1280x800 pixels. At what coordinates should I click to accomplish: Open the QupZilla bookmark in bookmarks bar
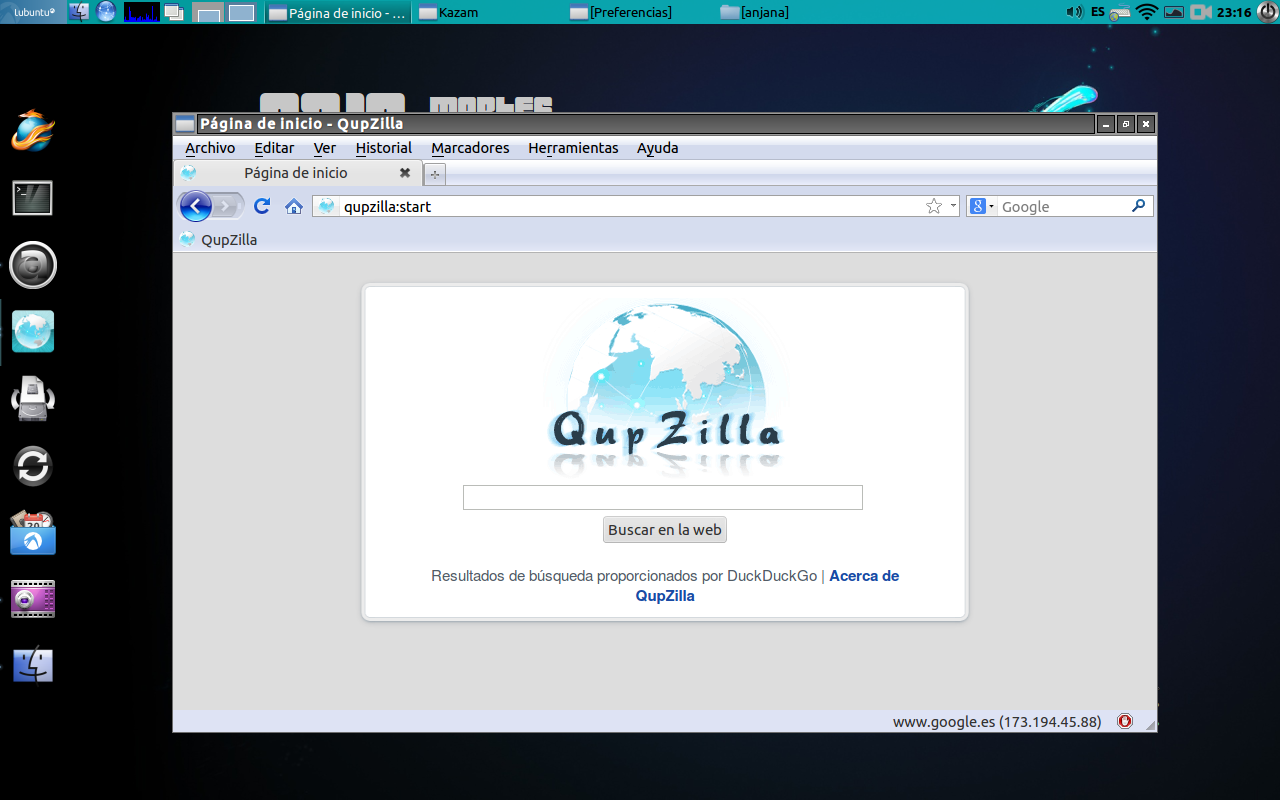click(218, 240)
